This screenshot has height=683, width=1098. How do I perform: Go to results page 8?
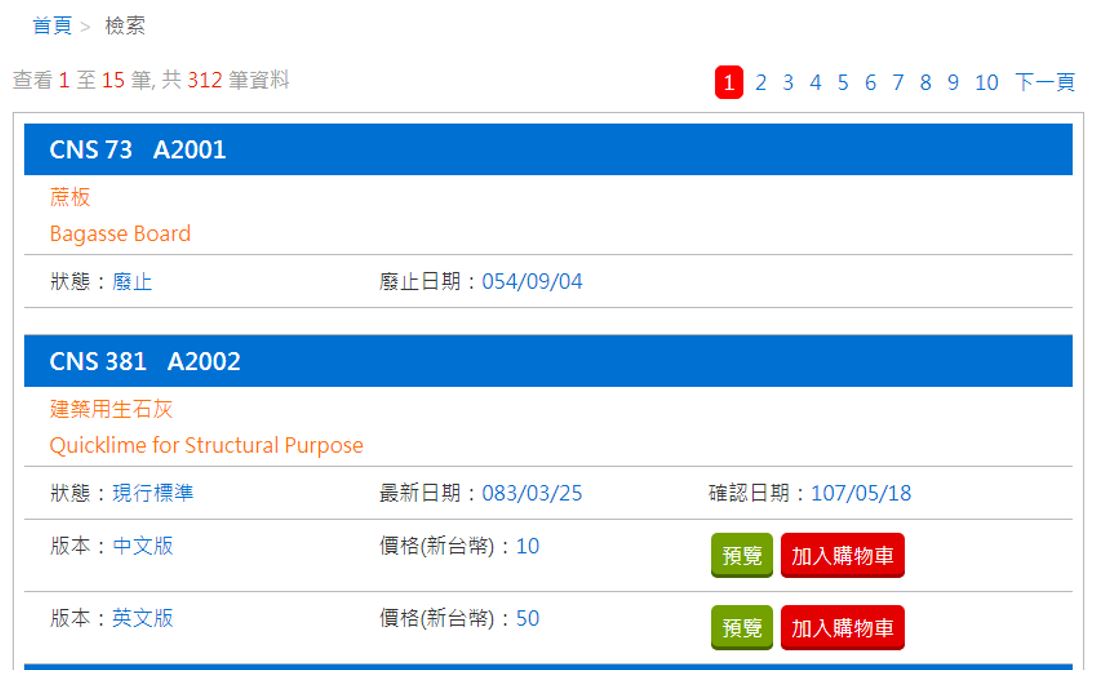click(x=925, y=83)
